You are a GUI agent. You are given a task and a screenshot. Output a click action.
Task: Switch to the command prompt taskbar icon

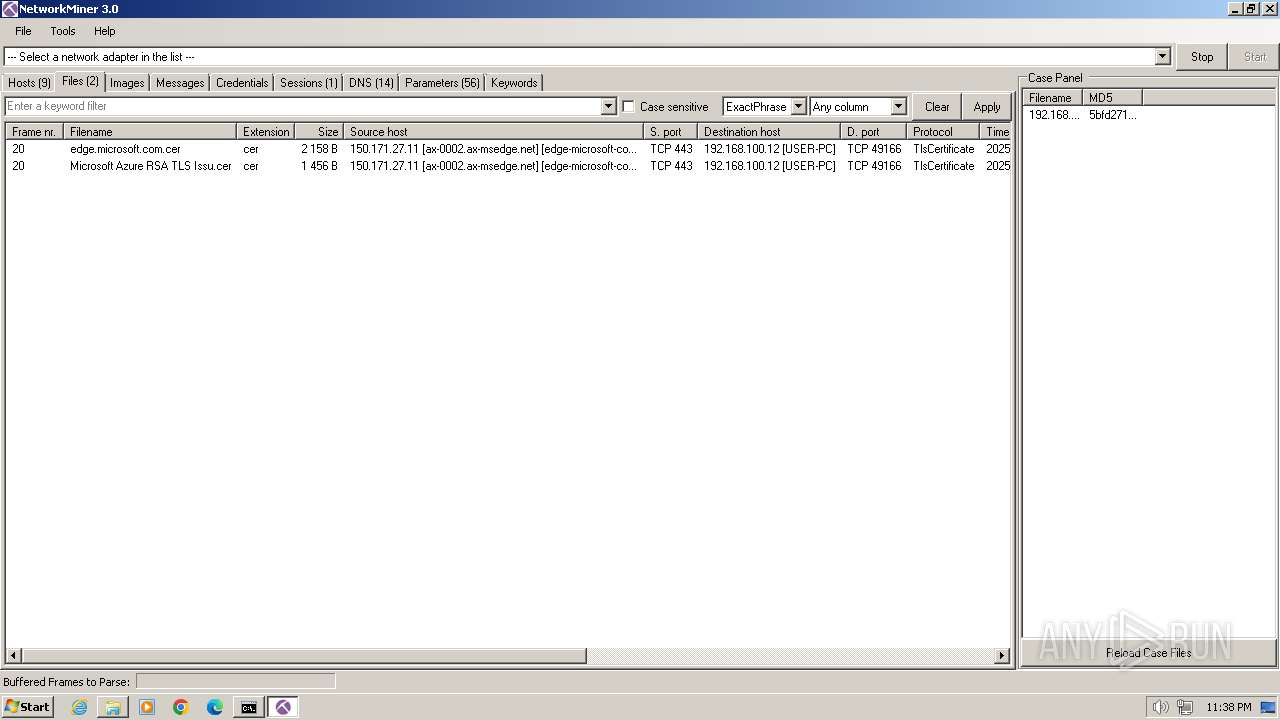click(248, 707)
